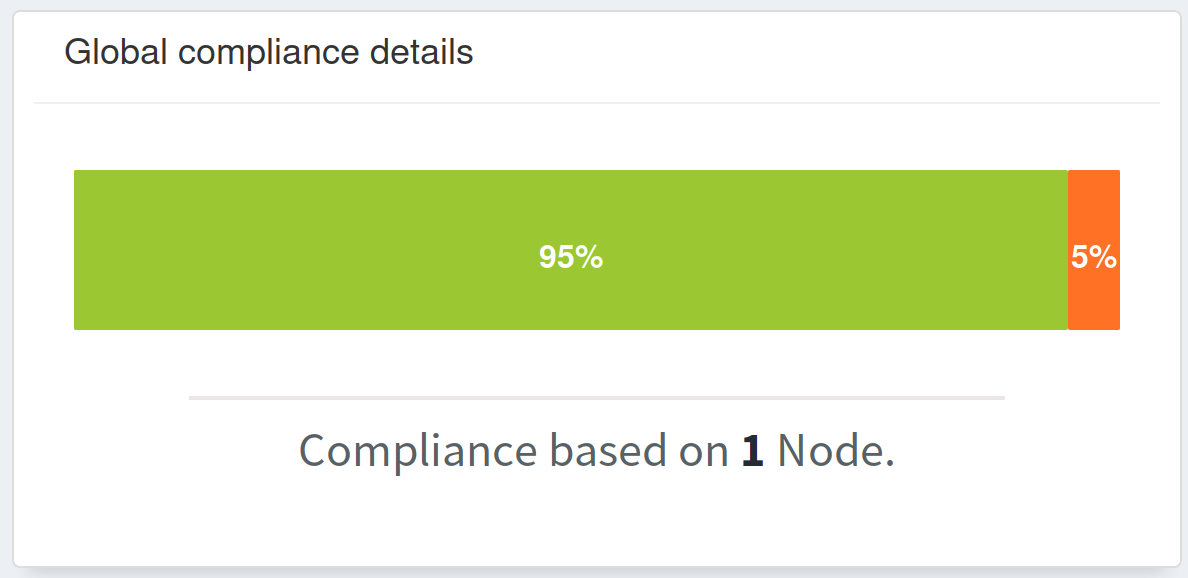Select the Compliance based on 1 Node text
The width and height of the screenshot is (1188, 578).
[598, 449]
